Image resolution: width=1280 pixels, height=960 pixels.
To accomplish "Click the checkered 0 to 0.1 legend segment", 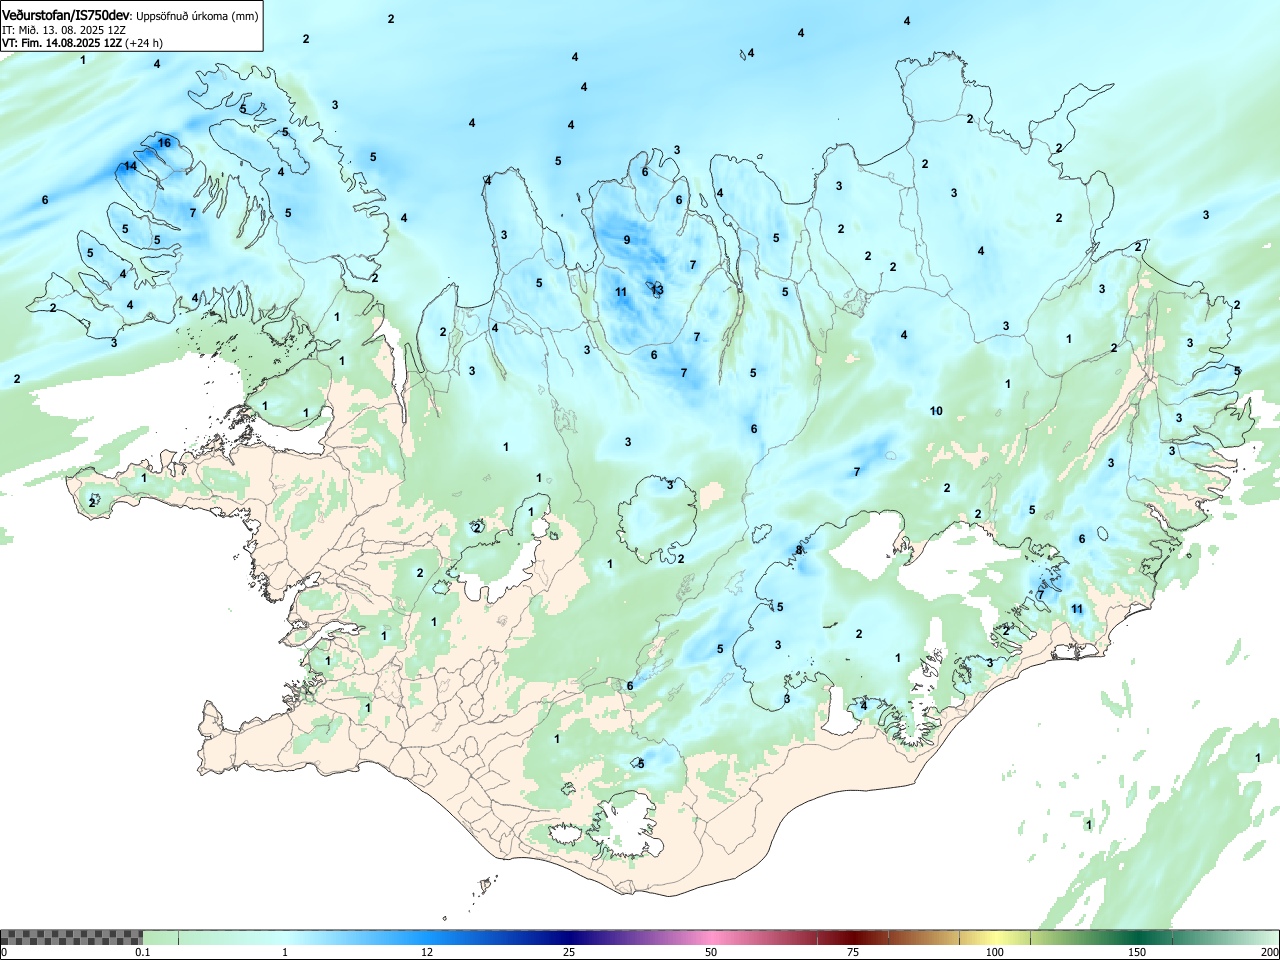I will click(x=72, y=937).
